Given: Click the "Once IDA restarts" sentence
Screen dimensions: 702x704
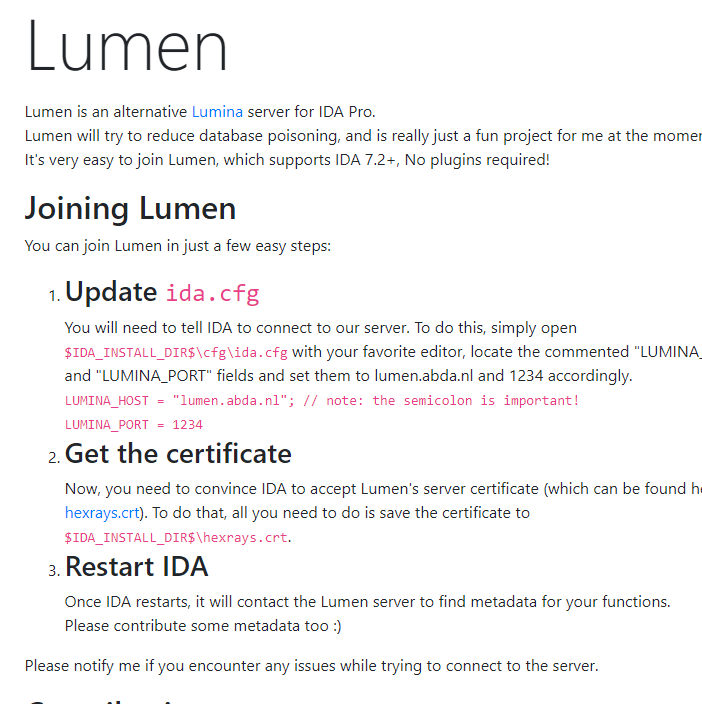Looking at the screenshot, I should click(368, 602).
